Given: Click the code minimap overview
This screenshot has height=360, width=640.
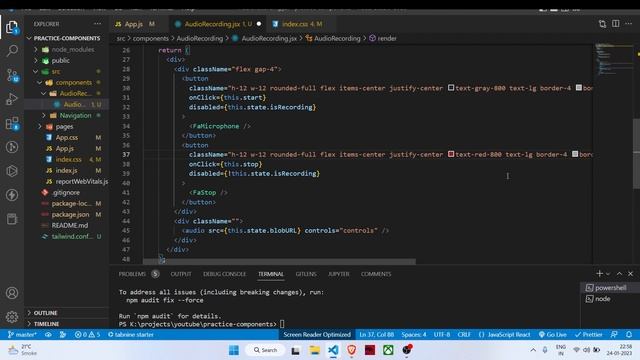Looking at the screenshot, I should coord(613,59).
